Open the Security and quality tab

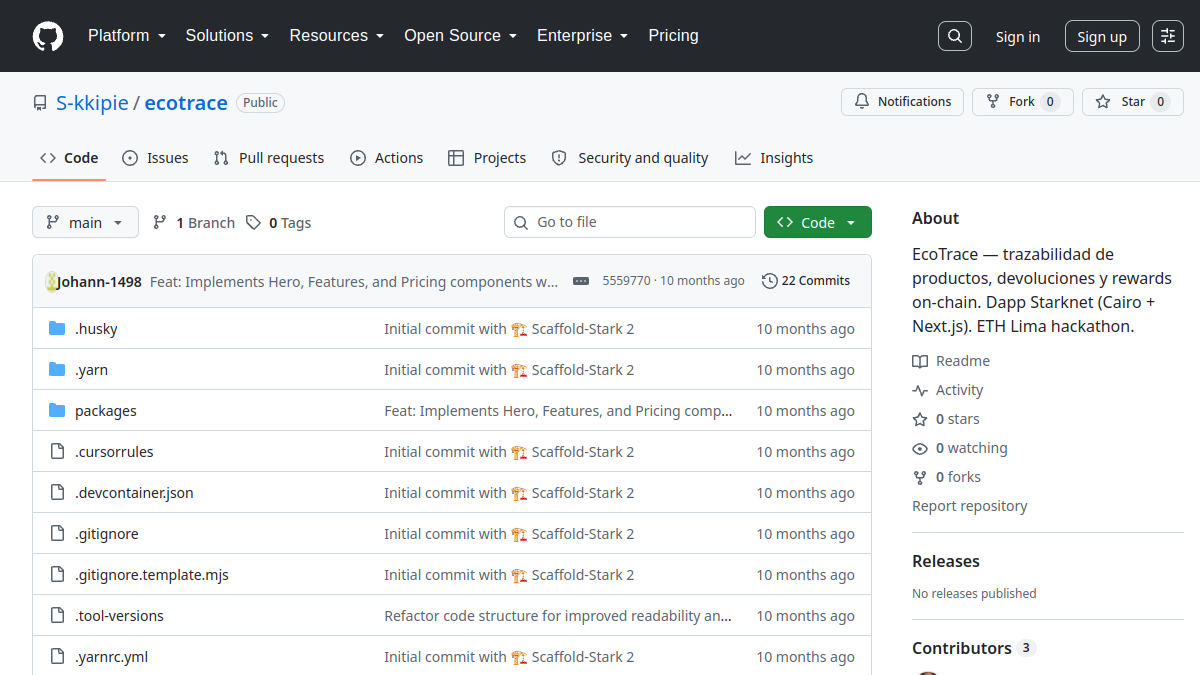point(630,158)
